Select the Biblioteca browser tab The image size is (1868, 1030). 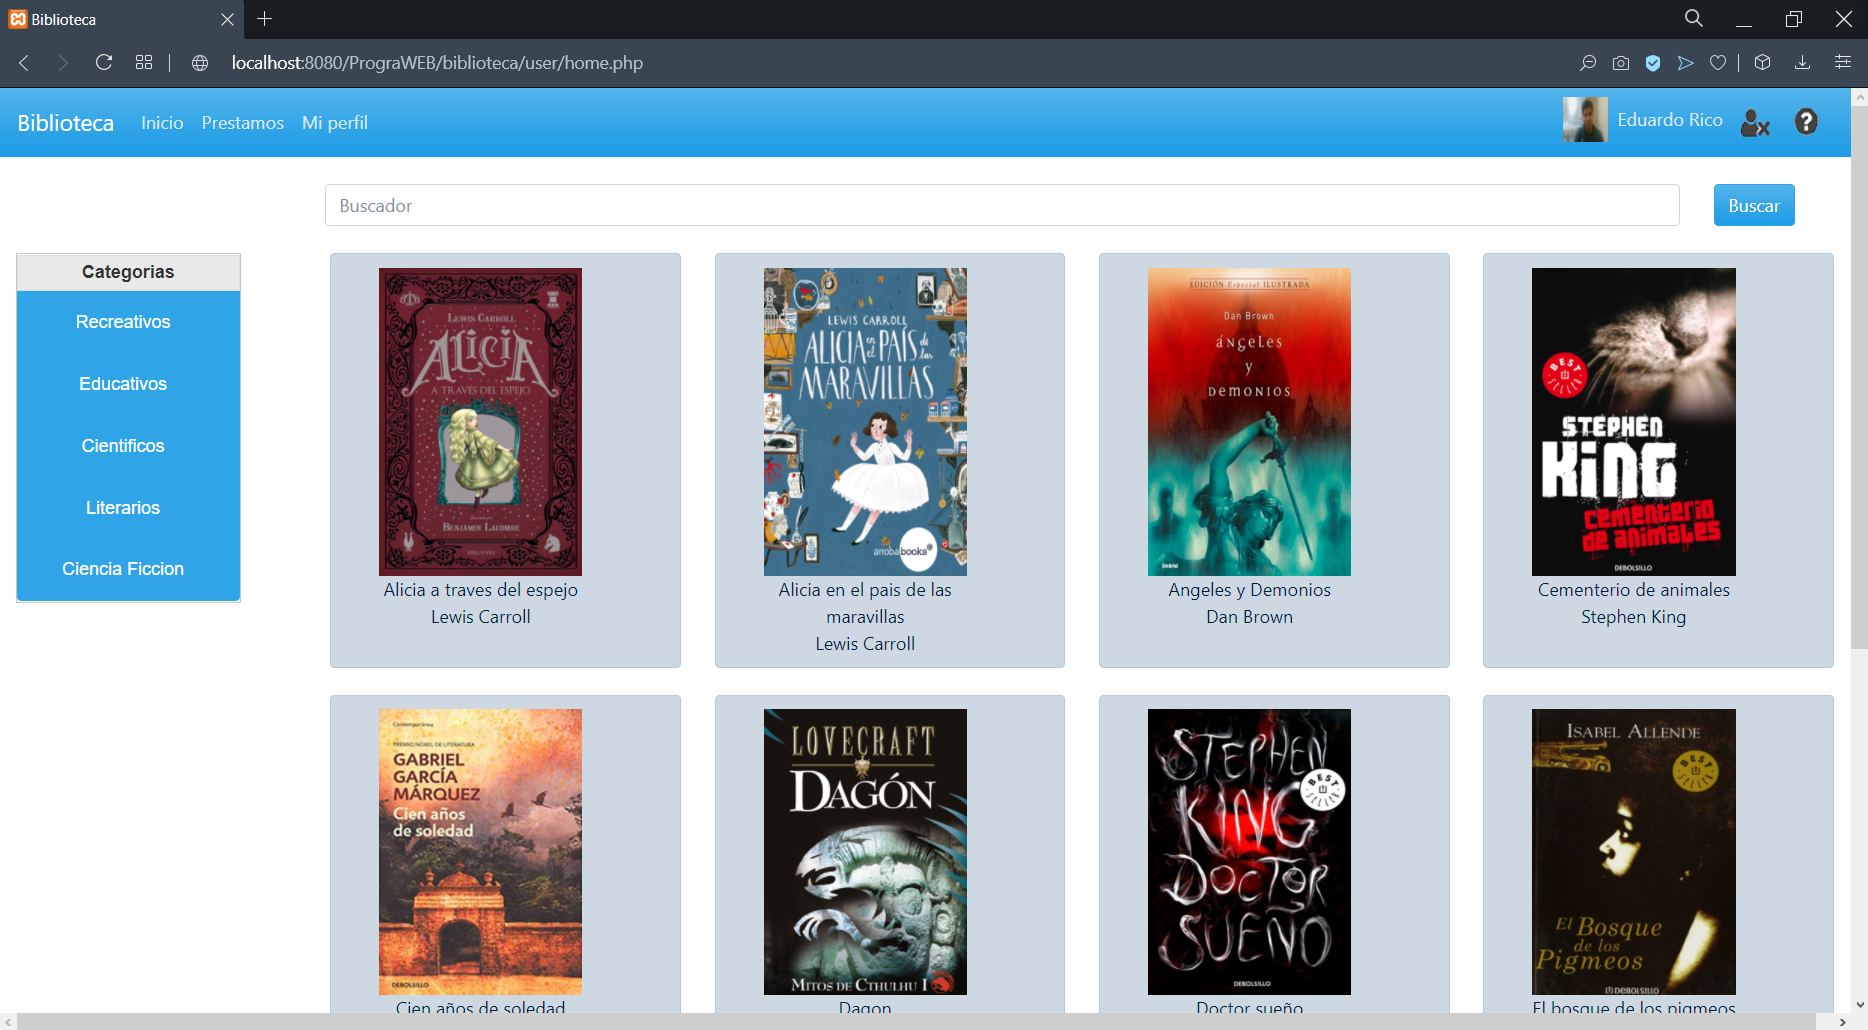point(120,20)
